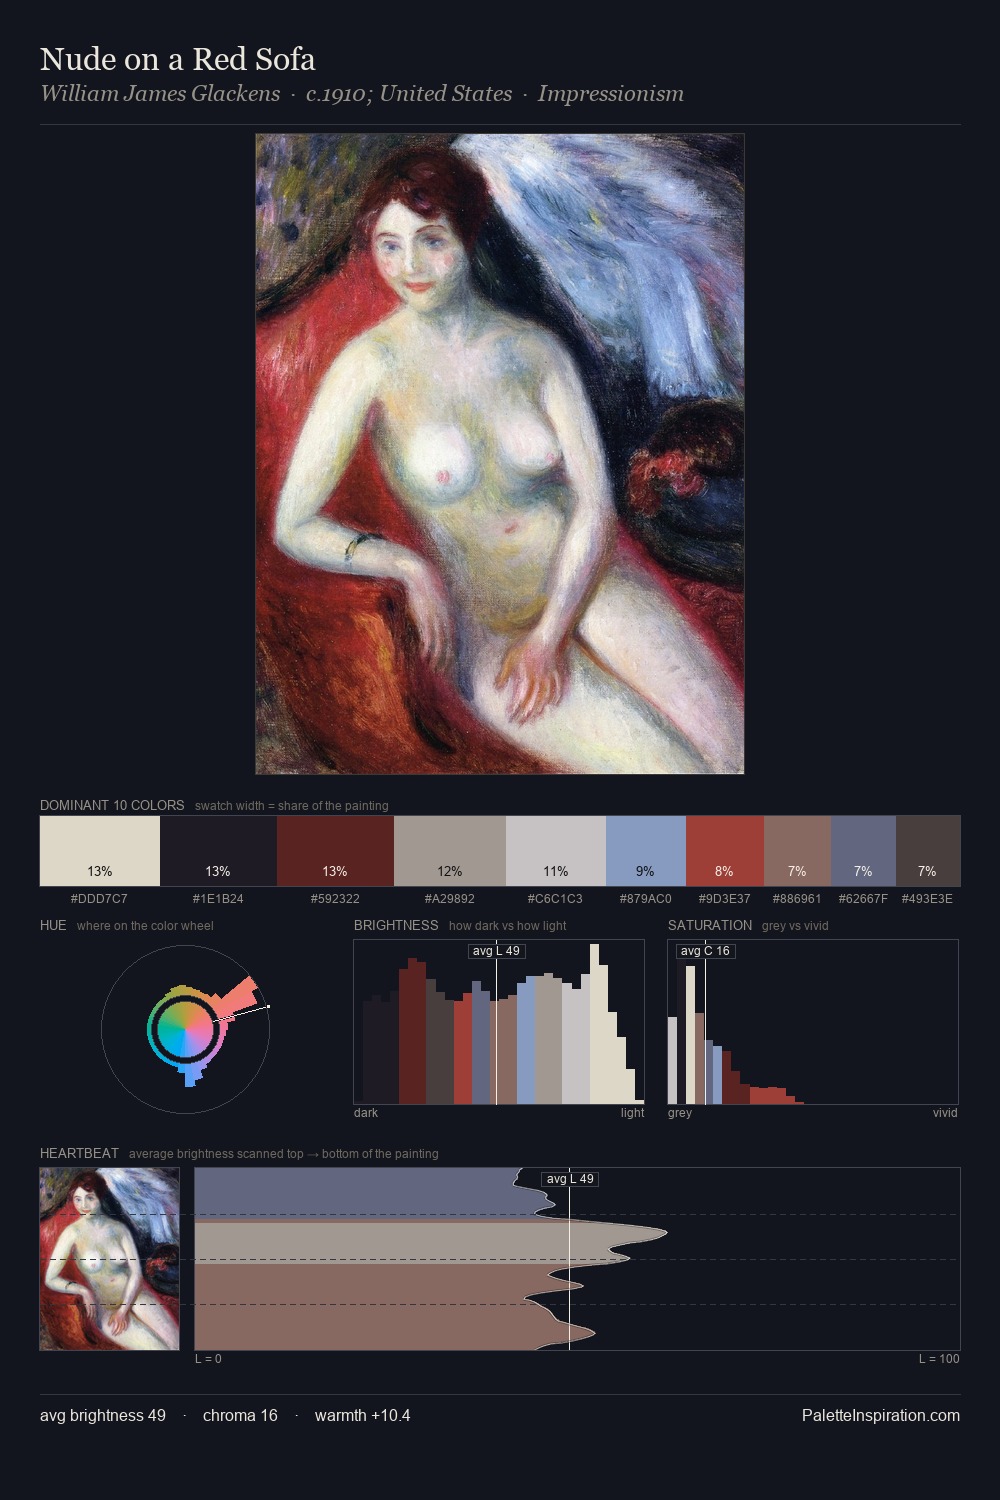Click 'how dark vs how light' caption
This screenshot has height=1500, width=1000.
[507, 926]
